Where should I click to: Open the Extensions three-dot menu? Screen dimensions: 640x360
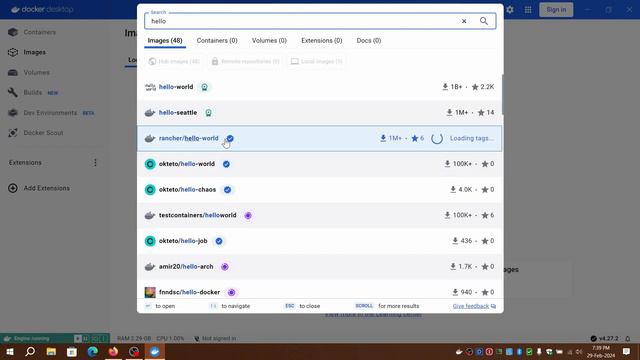click(x=95, y=162)
